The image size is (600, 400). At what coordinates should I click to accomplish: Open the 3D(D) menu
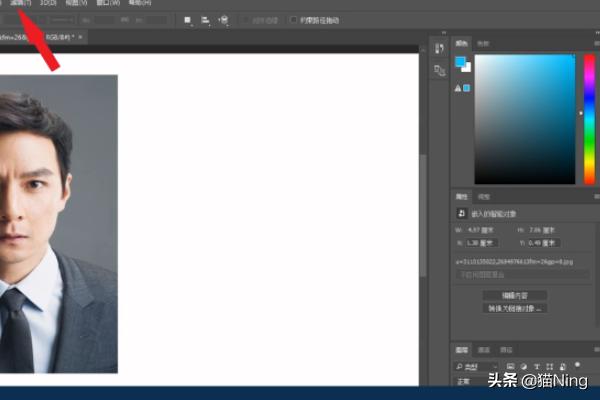pos(48,3)
